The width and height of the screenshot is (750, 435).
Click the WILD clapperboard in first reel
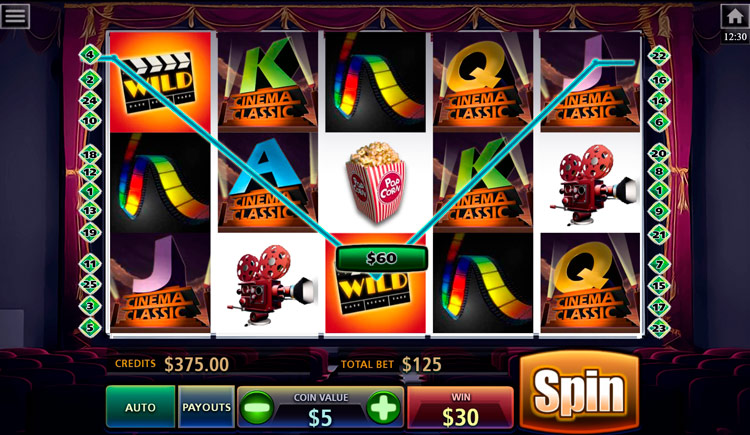click(x=160, y=82)
